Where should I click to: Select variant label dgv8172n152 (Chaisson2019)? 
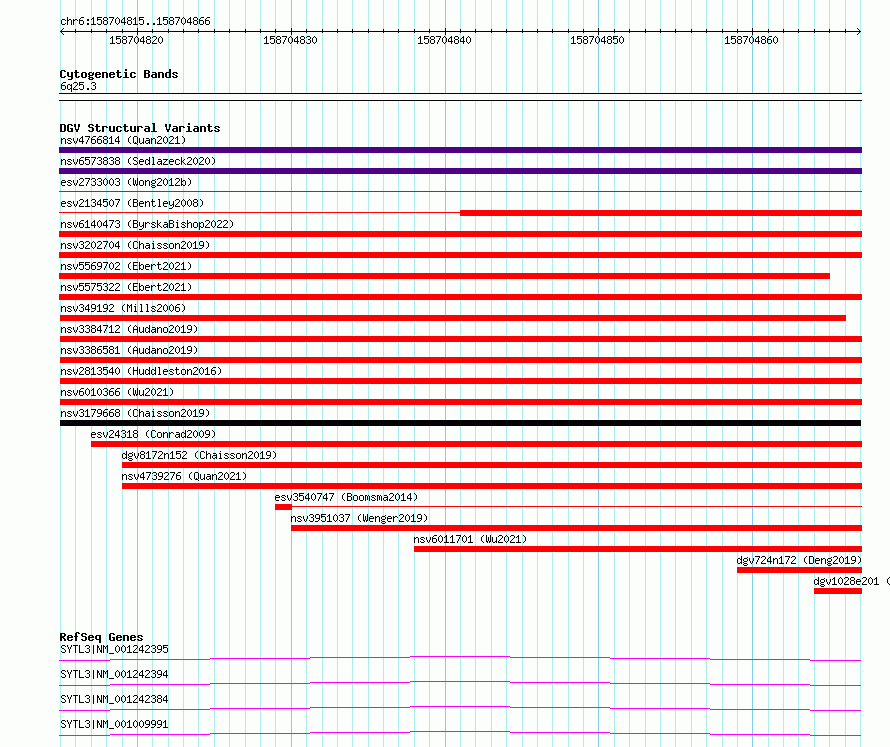199,455
